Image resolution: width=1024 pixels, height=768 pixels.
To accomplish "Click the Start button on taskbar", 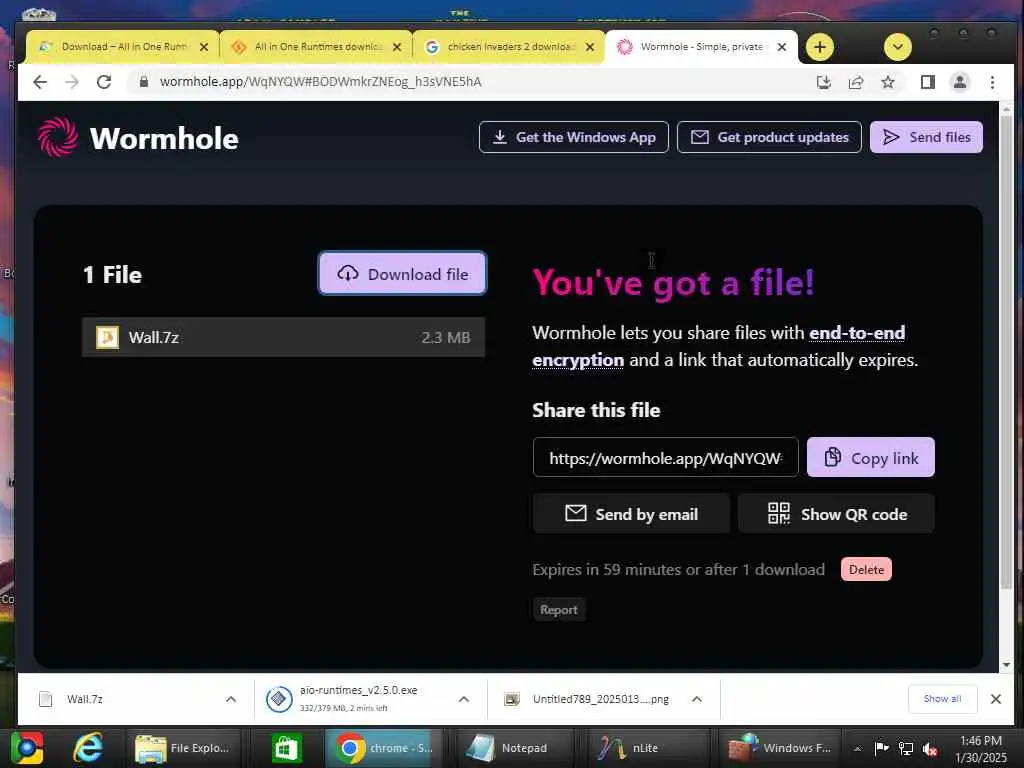I will [x=26, y=748].
